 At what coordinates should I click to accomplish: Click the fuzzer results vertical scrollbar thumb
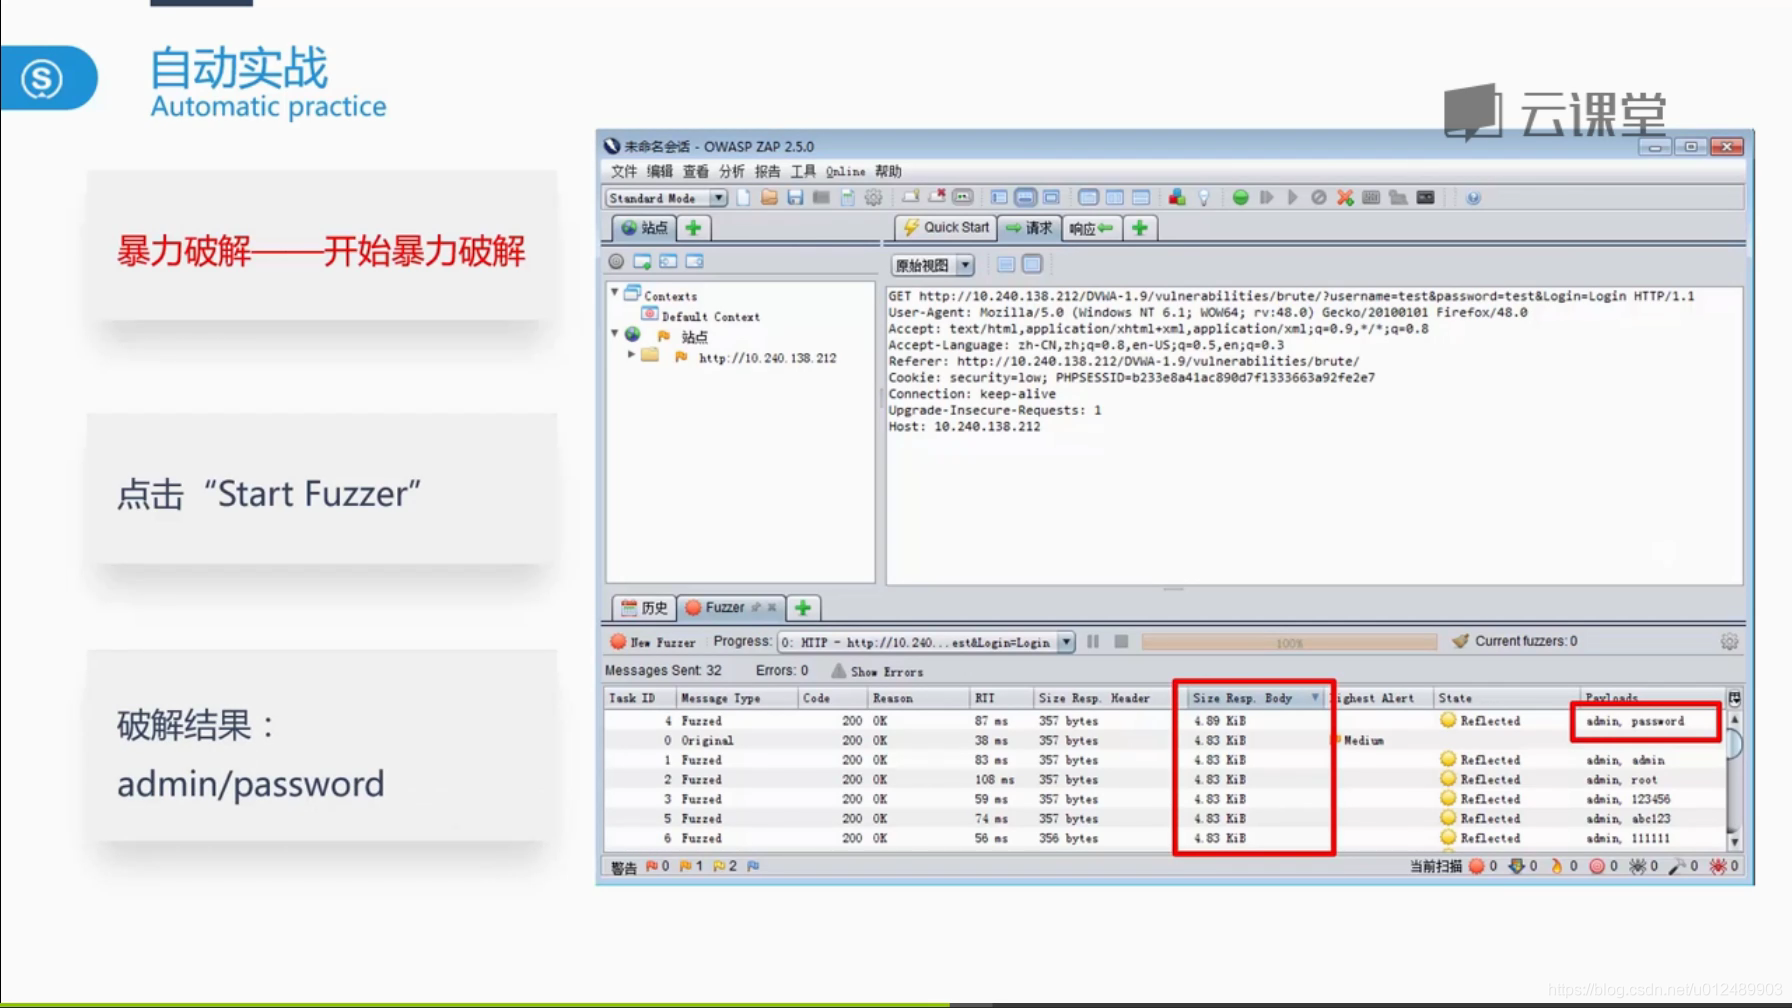pos(1734,744)
